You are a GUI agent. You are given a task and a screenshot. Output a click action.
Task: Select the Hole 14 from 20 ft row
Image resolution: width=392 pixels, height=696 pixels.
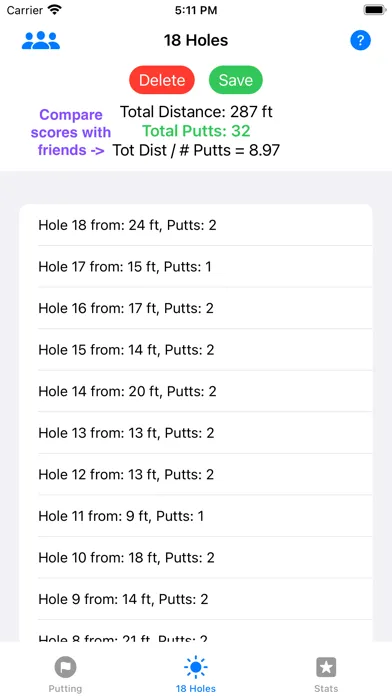[x=196, y=391]
